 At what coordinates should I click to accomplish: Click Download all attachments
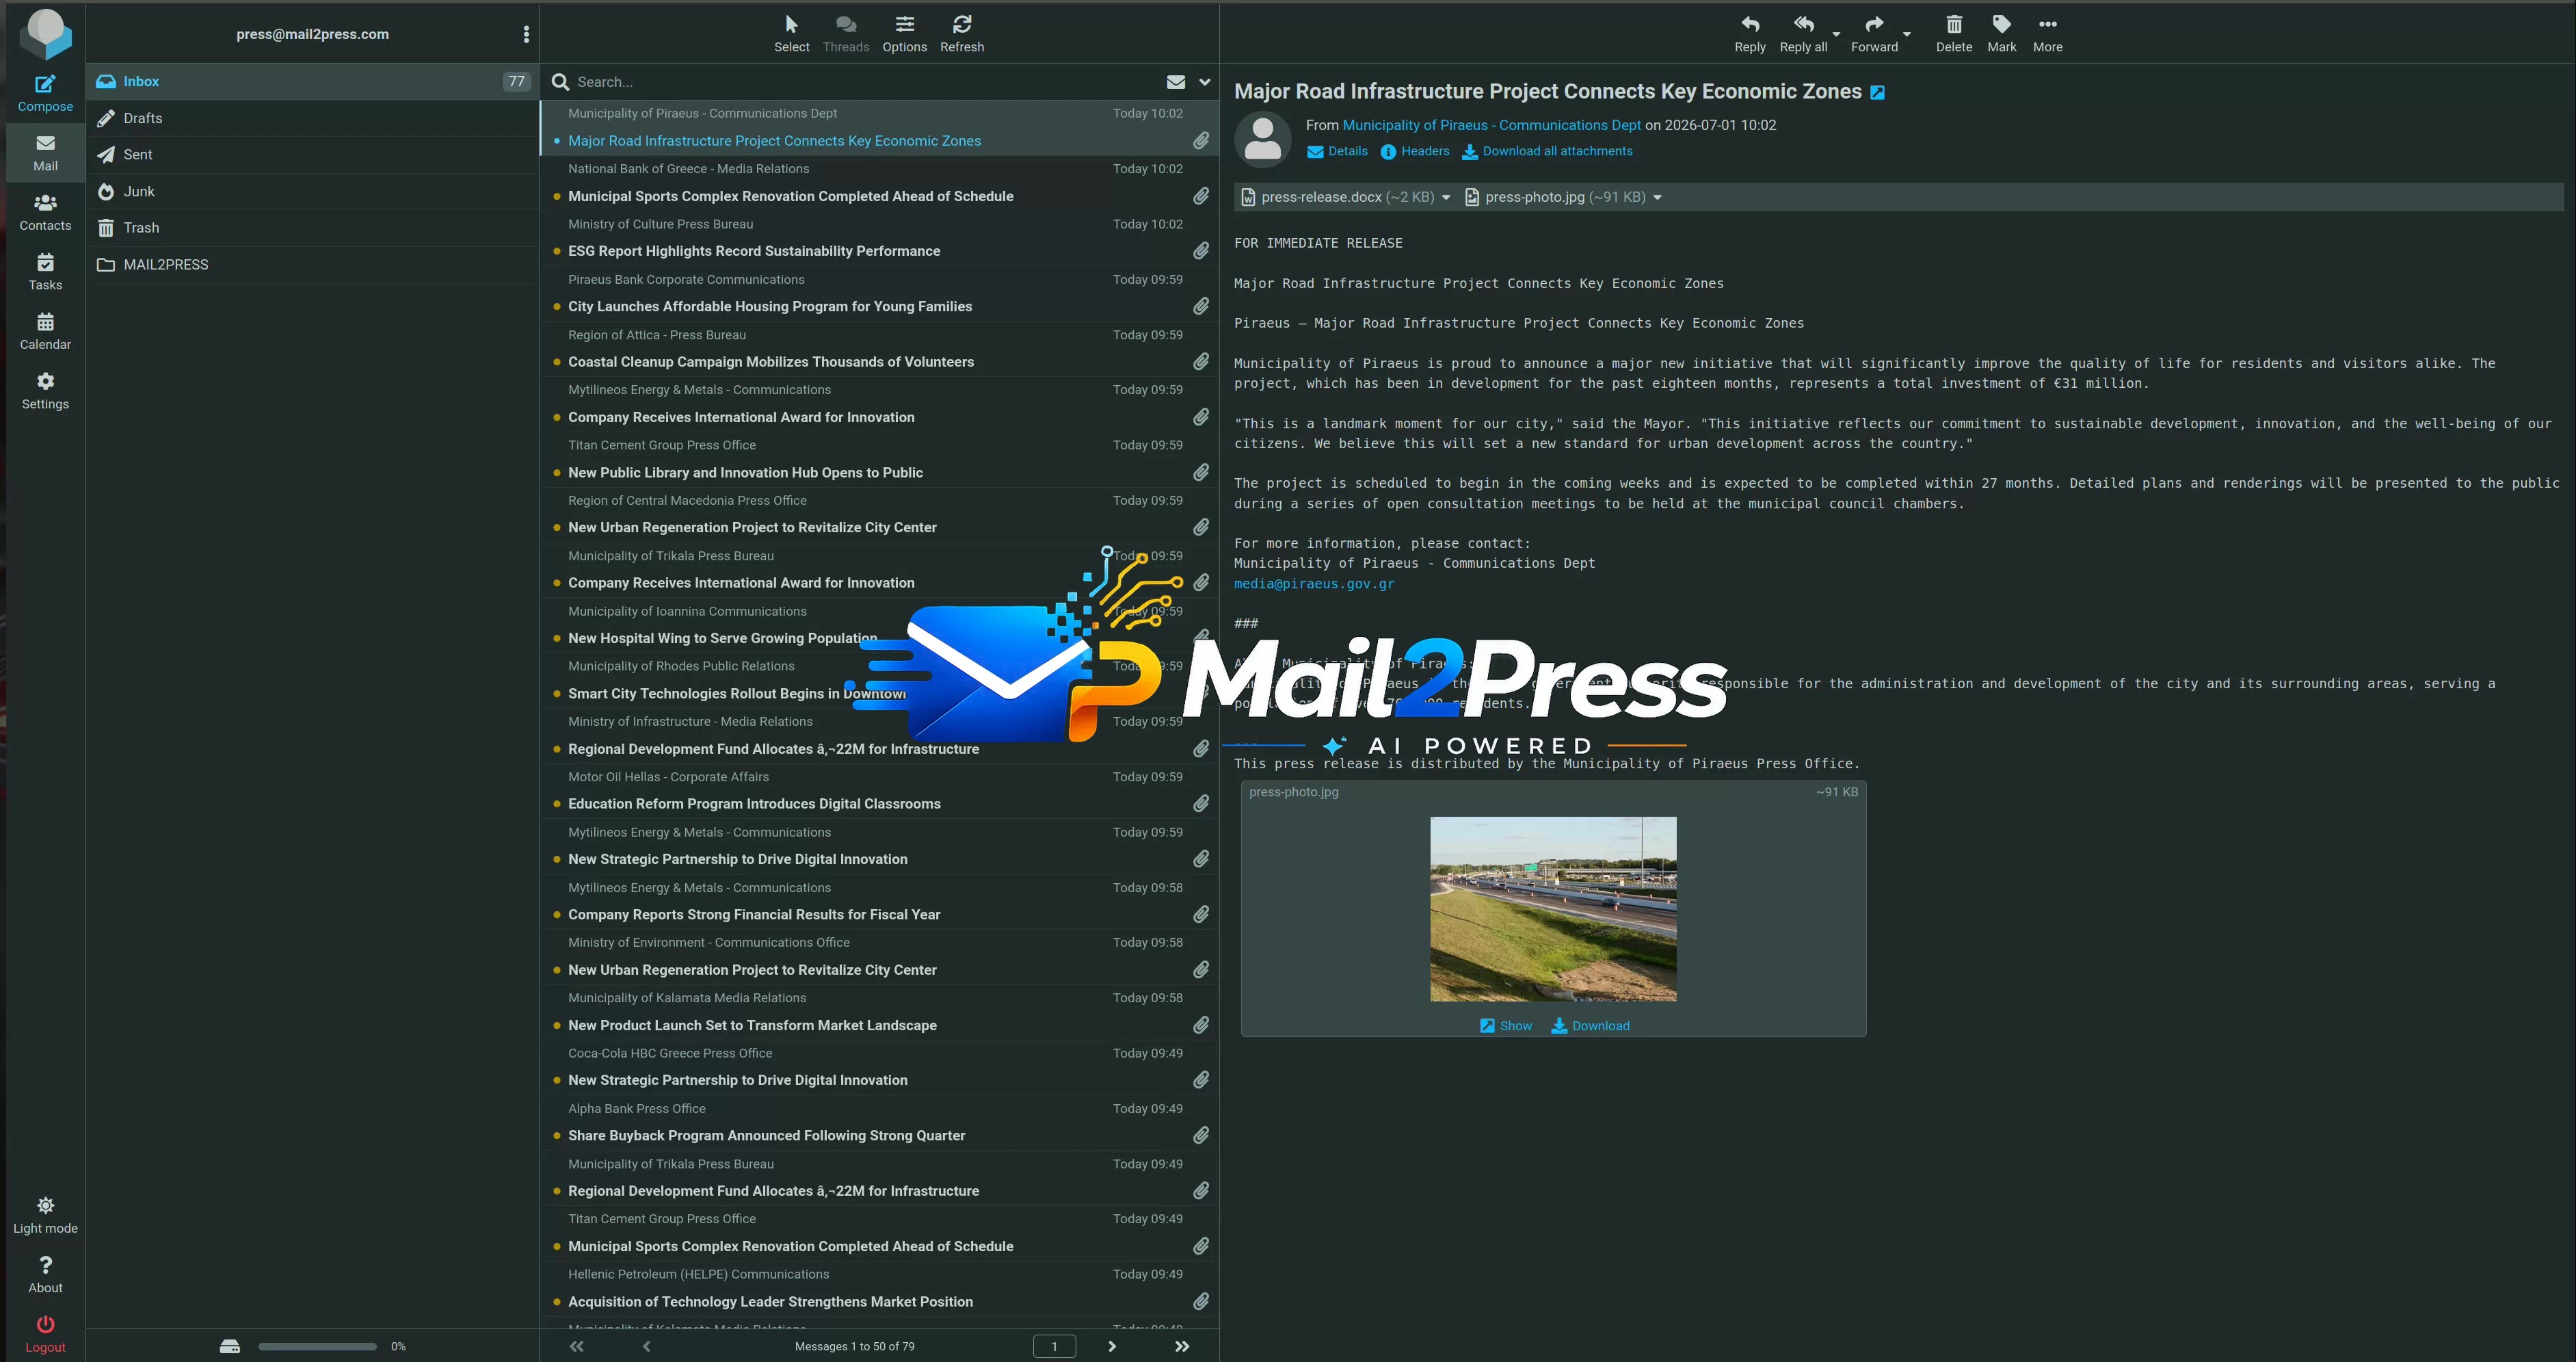coord(1547,151)
